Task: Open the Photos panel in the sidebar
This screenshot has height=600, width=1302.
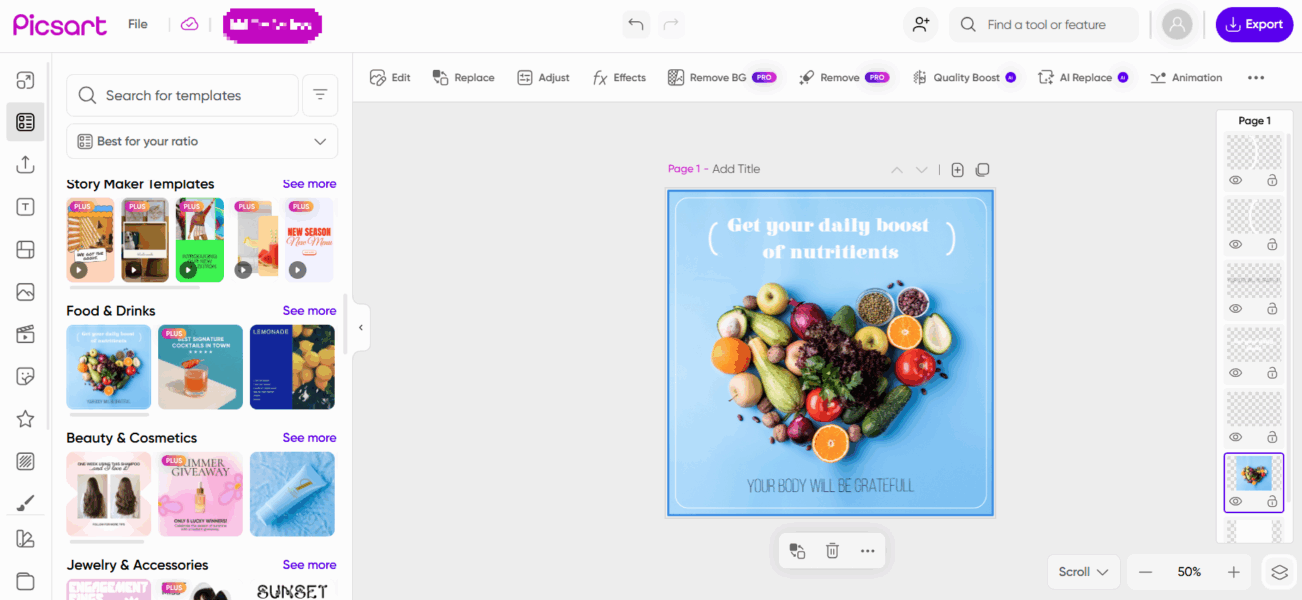Action: [25, 291]
